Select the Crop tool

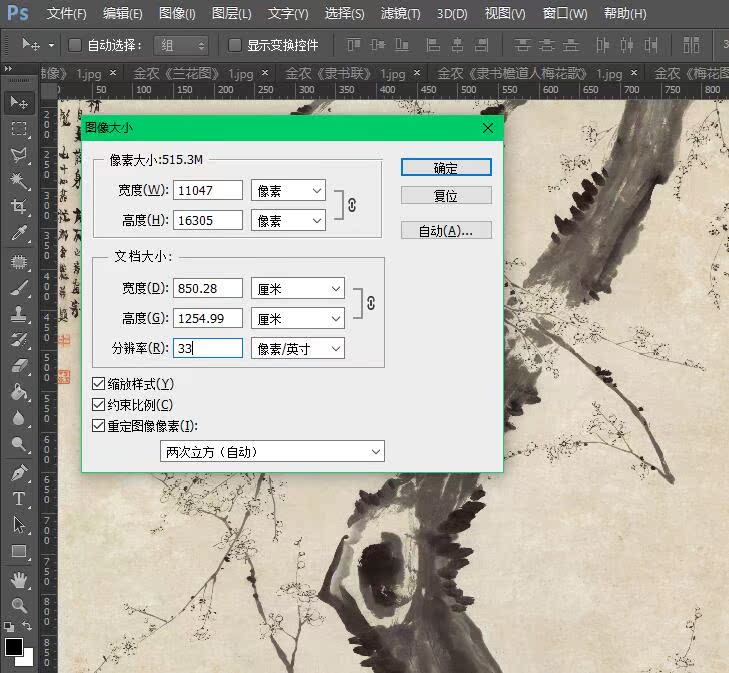pyautogui.click(x=19, y=206)
